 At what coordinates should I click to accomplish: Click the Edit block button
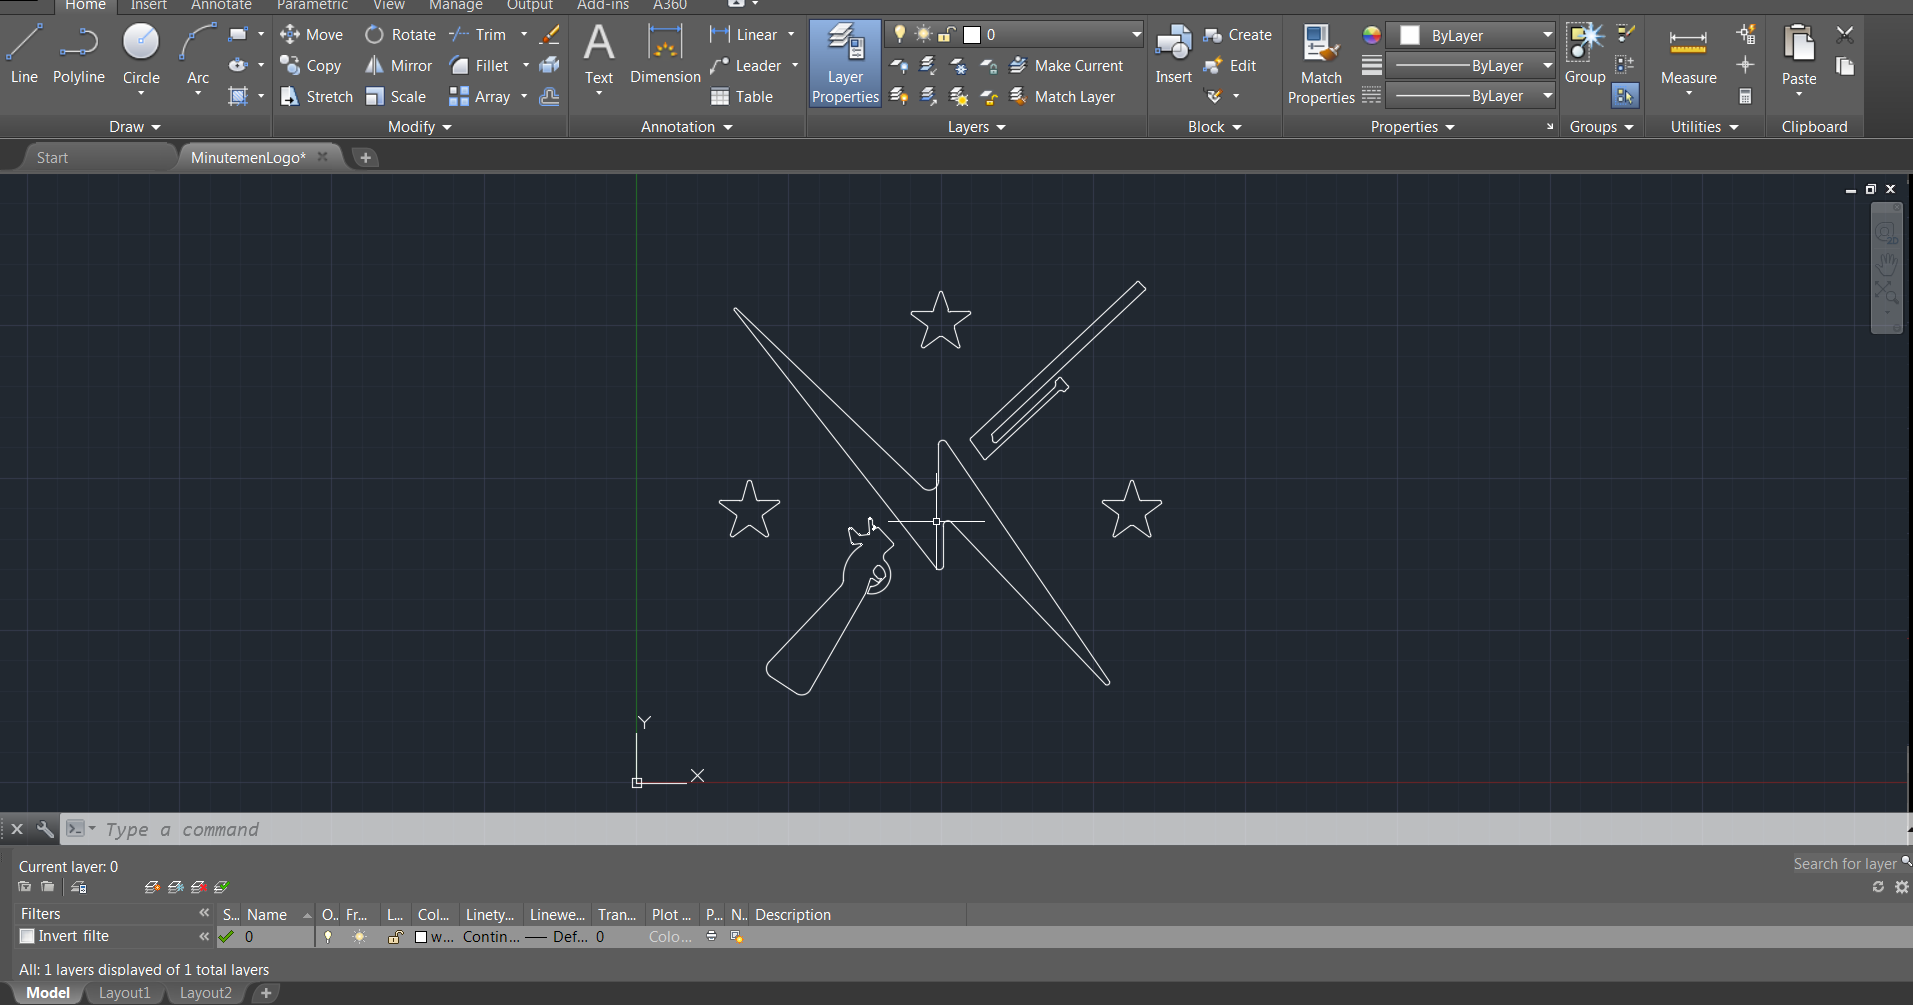(1230, 66)
